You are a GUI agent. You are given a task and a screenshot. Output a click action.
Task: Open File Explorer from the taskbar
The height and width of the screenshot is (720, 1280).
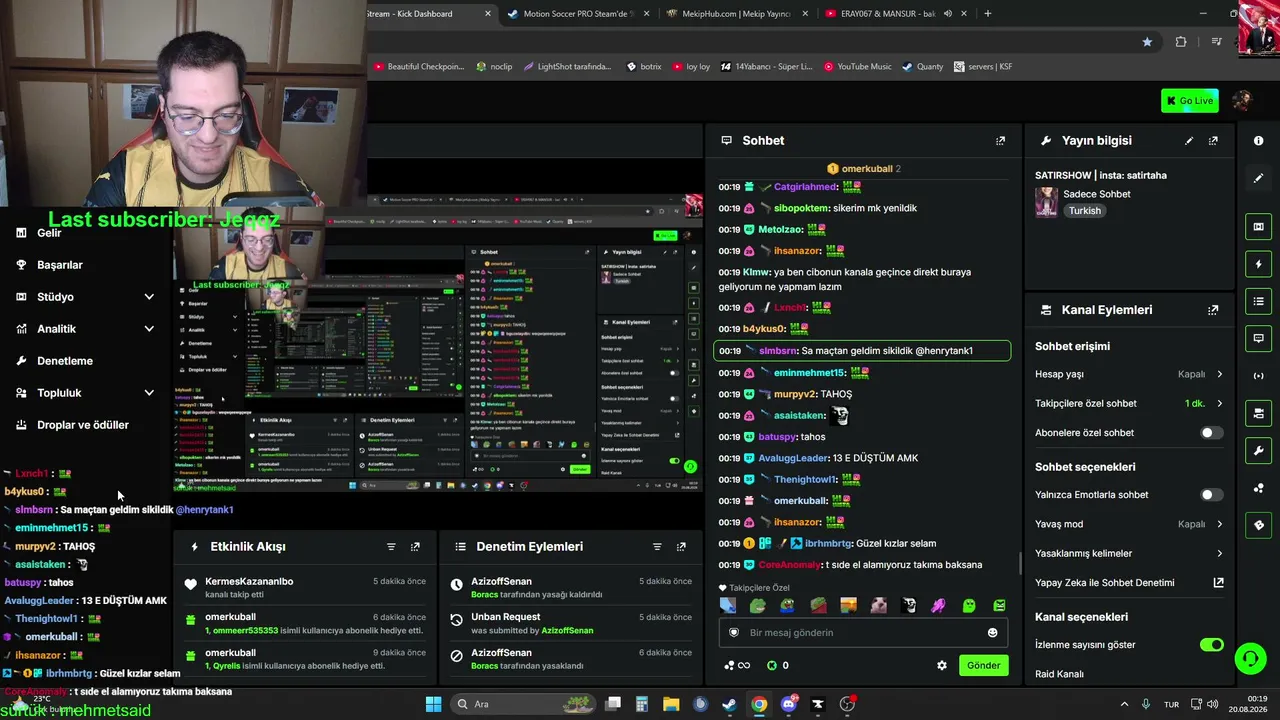point(671,704)
